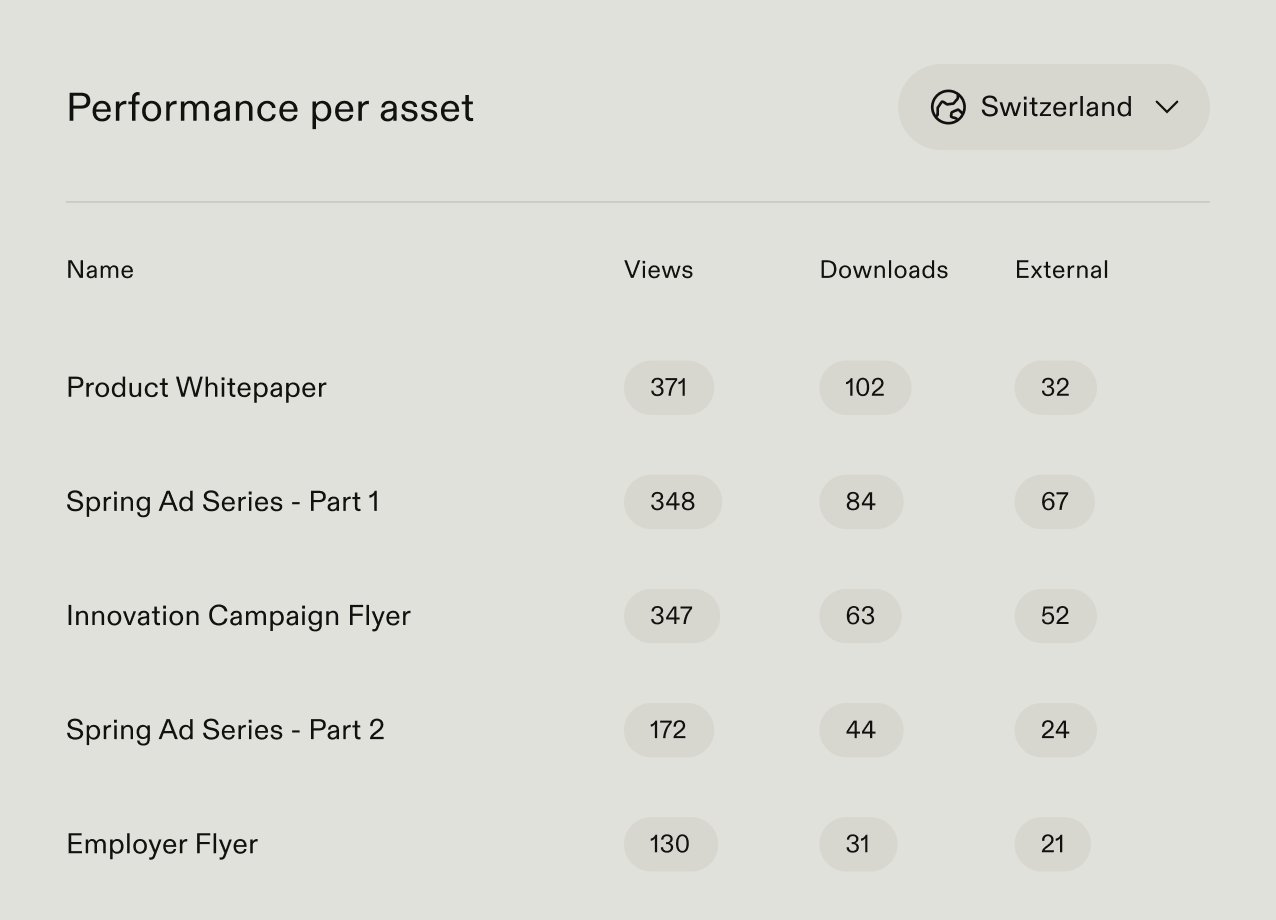Sort by the Views column header

[x=658, y=270]
